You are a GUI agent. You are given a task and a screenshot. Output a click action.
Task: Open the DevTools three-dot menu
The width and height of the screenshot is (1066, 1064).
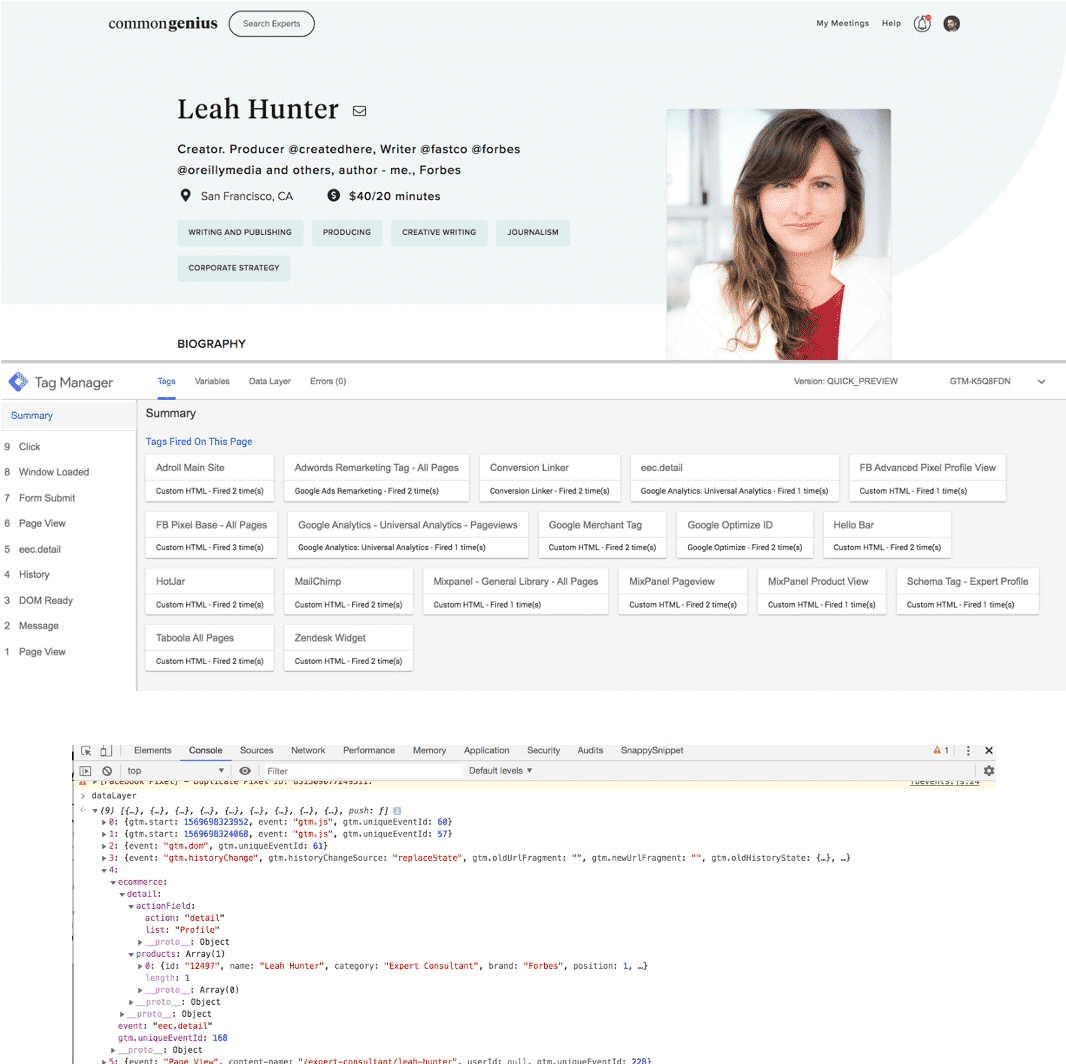(968, 751)
